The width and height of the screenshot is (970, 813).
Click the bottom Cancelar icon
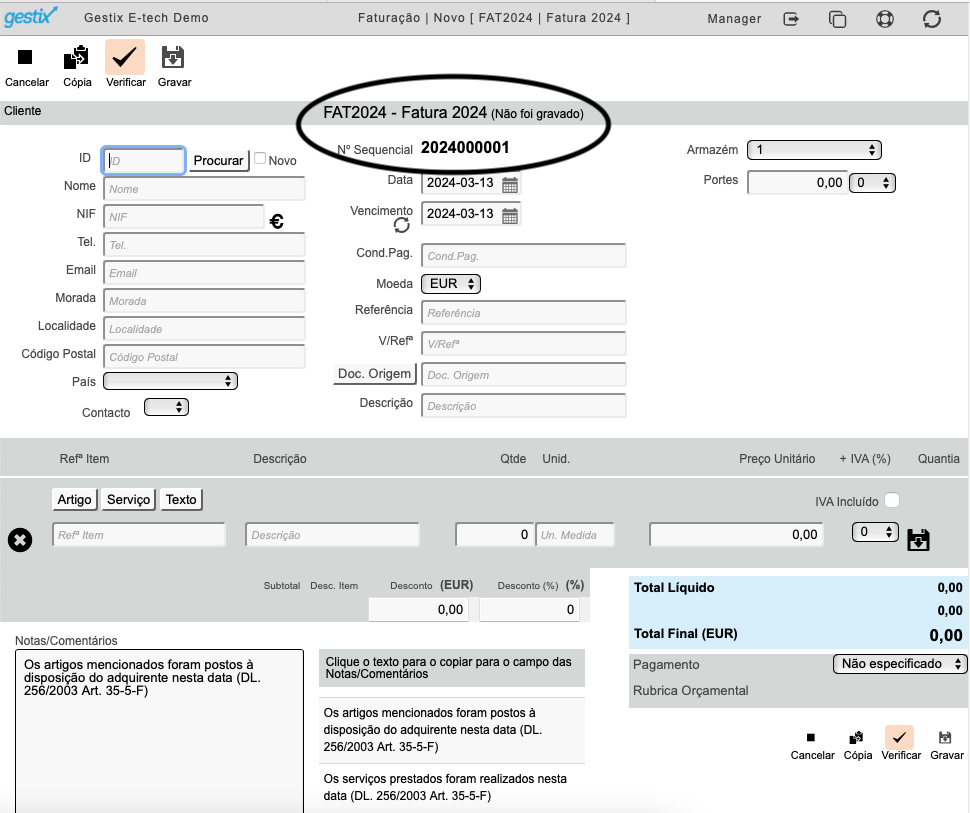tap(811, 737)
